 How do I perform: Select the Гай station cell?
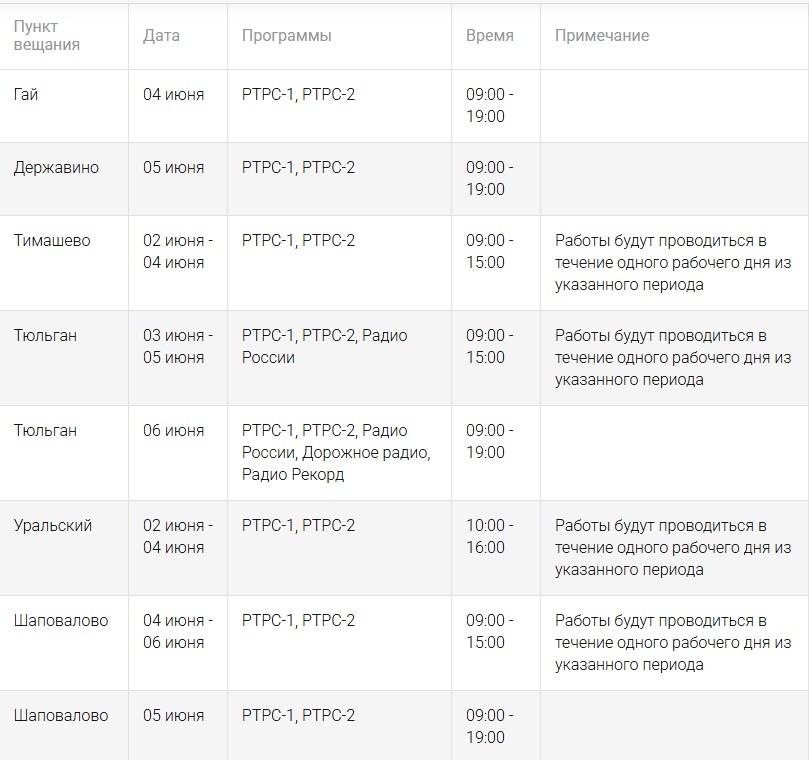pyautogui.click(x=27, y=95)
